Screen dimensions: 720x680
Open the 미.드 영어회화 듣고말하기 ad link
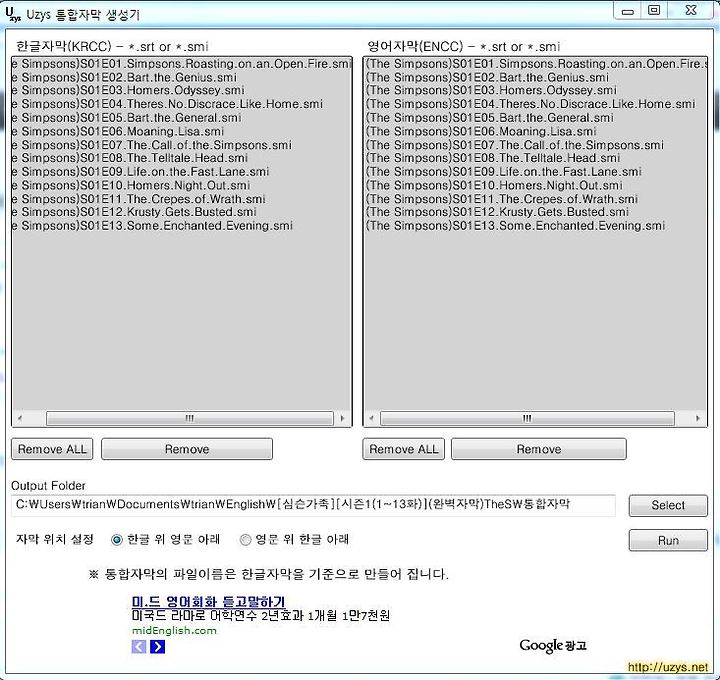tap(208, 601)
